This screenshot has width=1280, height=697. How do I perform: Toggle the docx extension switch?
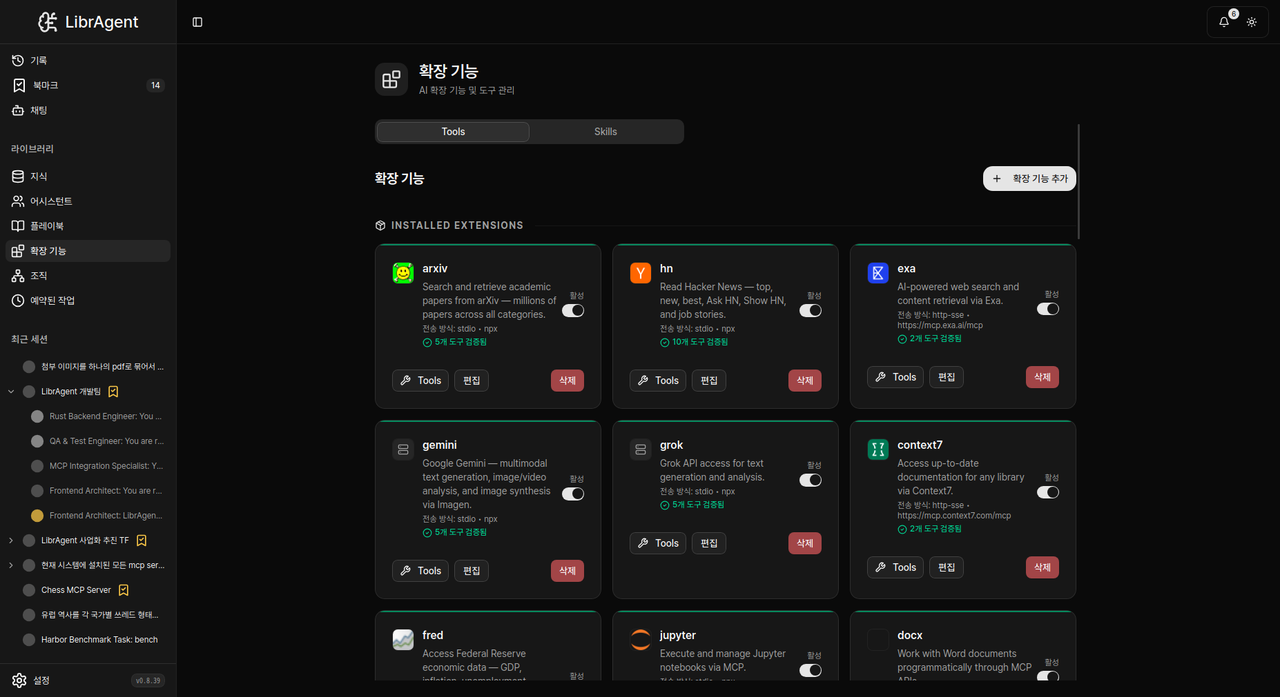point(1048,677)
